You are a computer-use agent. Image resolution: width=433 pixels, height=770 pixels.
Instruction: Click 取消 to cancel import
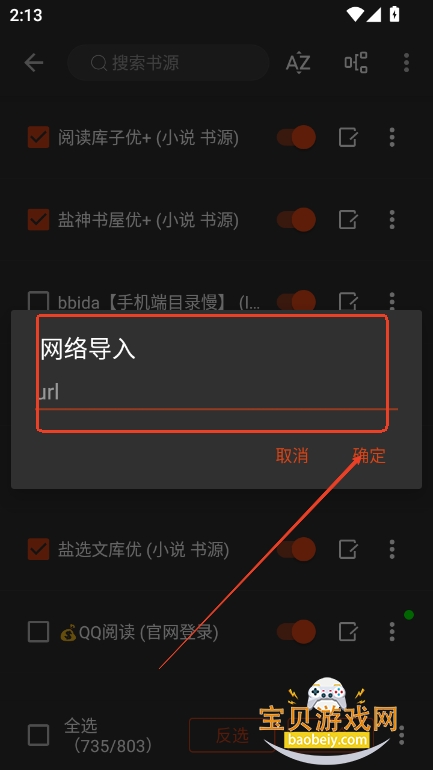[x=292, y=456]
